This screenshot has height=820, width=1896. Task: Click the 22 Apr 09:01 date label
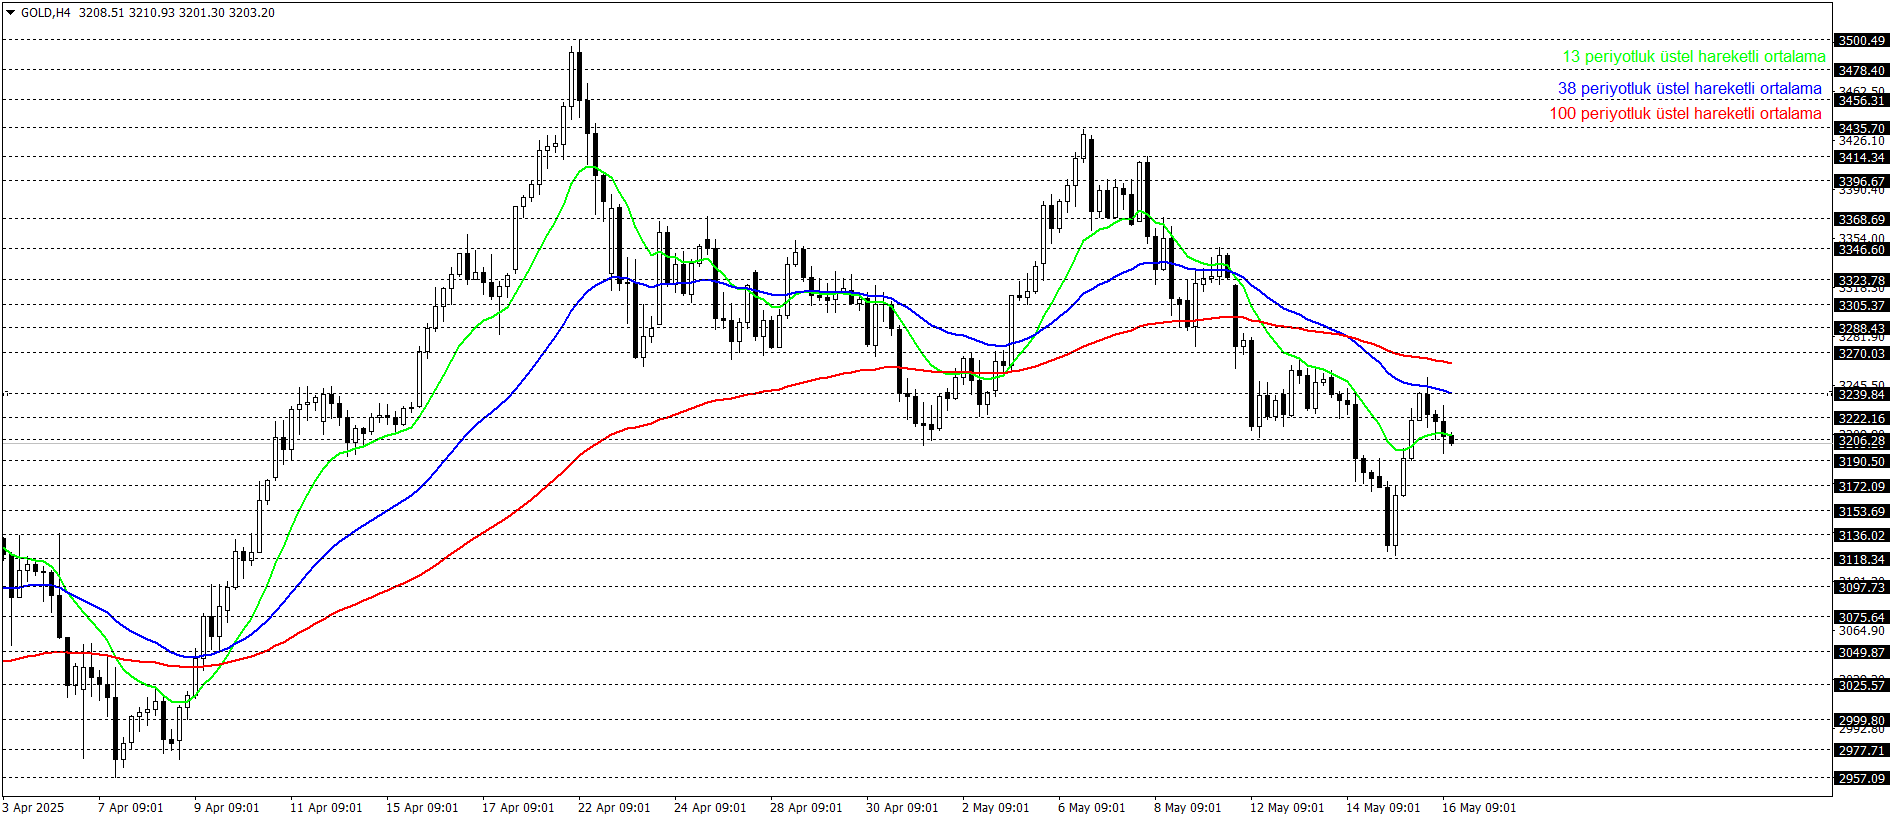coord(614,808)
